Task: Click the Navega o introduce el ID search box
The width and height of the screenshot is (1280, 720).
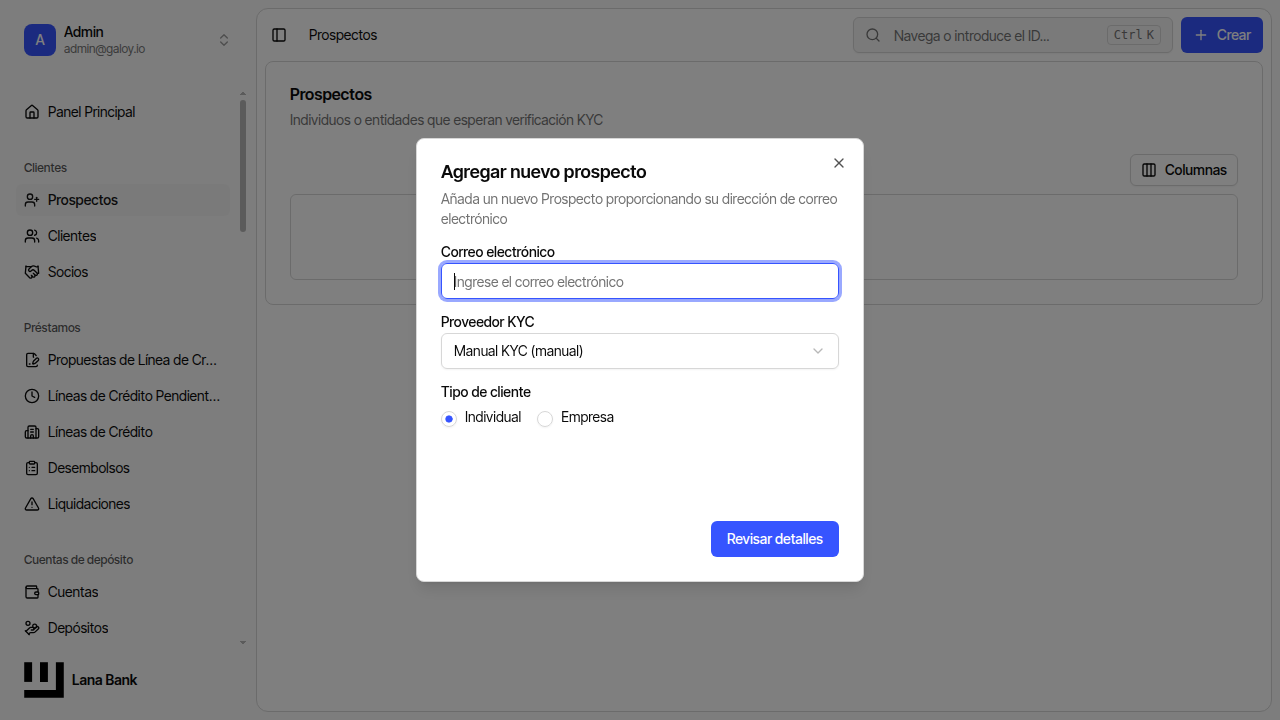Action: tap(1013, 35)
